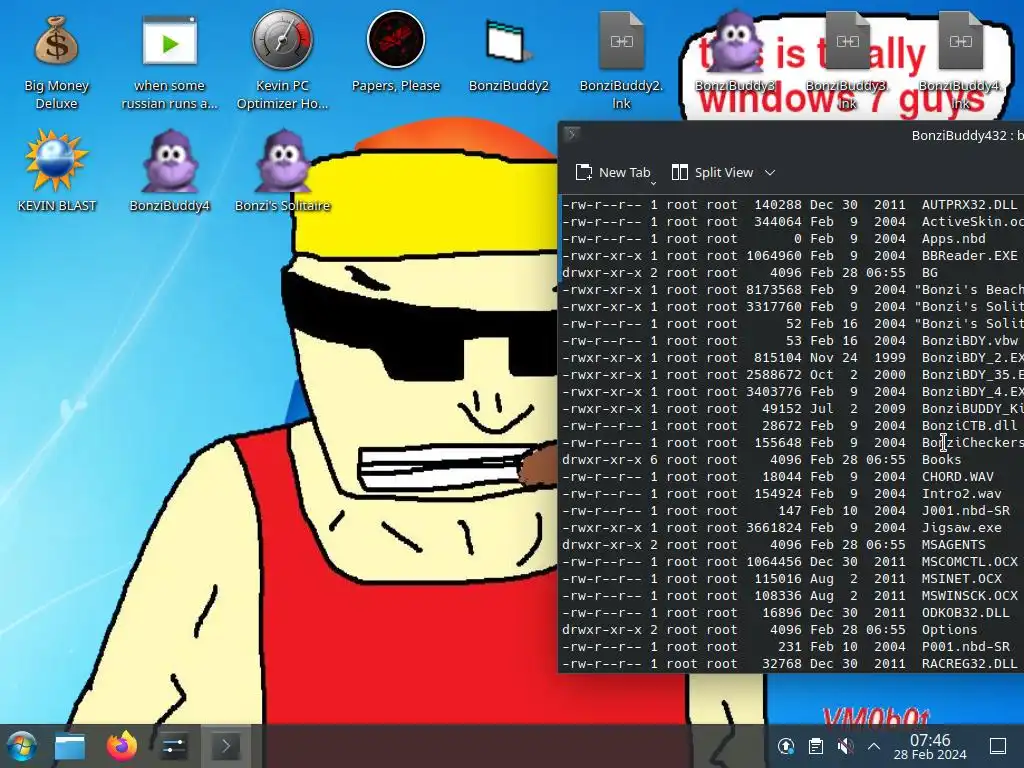Open BonziBuddy4 desktop icon

(x=170, y=171)
